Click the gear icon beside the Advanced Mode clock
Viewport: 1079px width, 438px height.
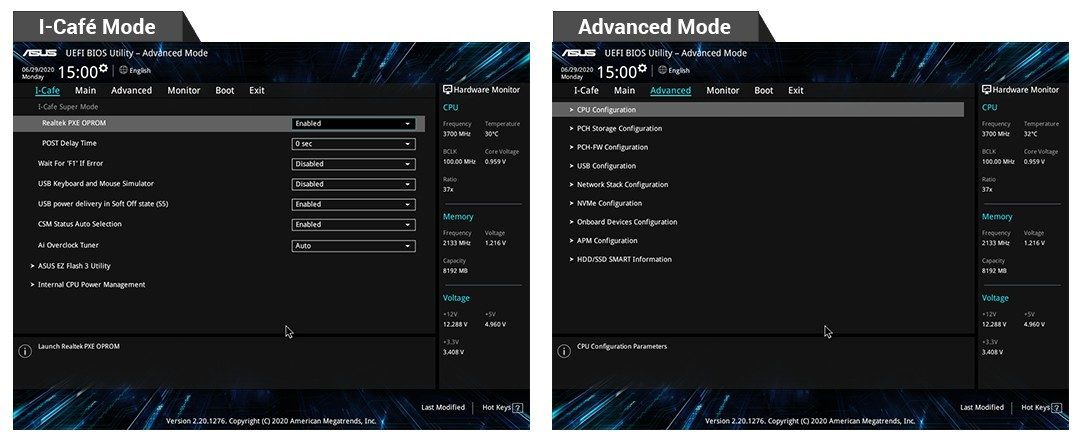pos(643,68)
